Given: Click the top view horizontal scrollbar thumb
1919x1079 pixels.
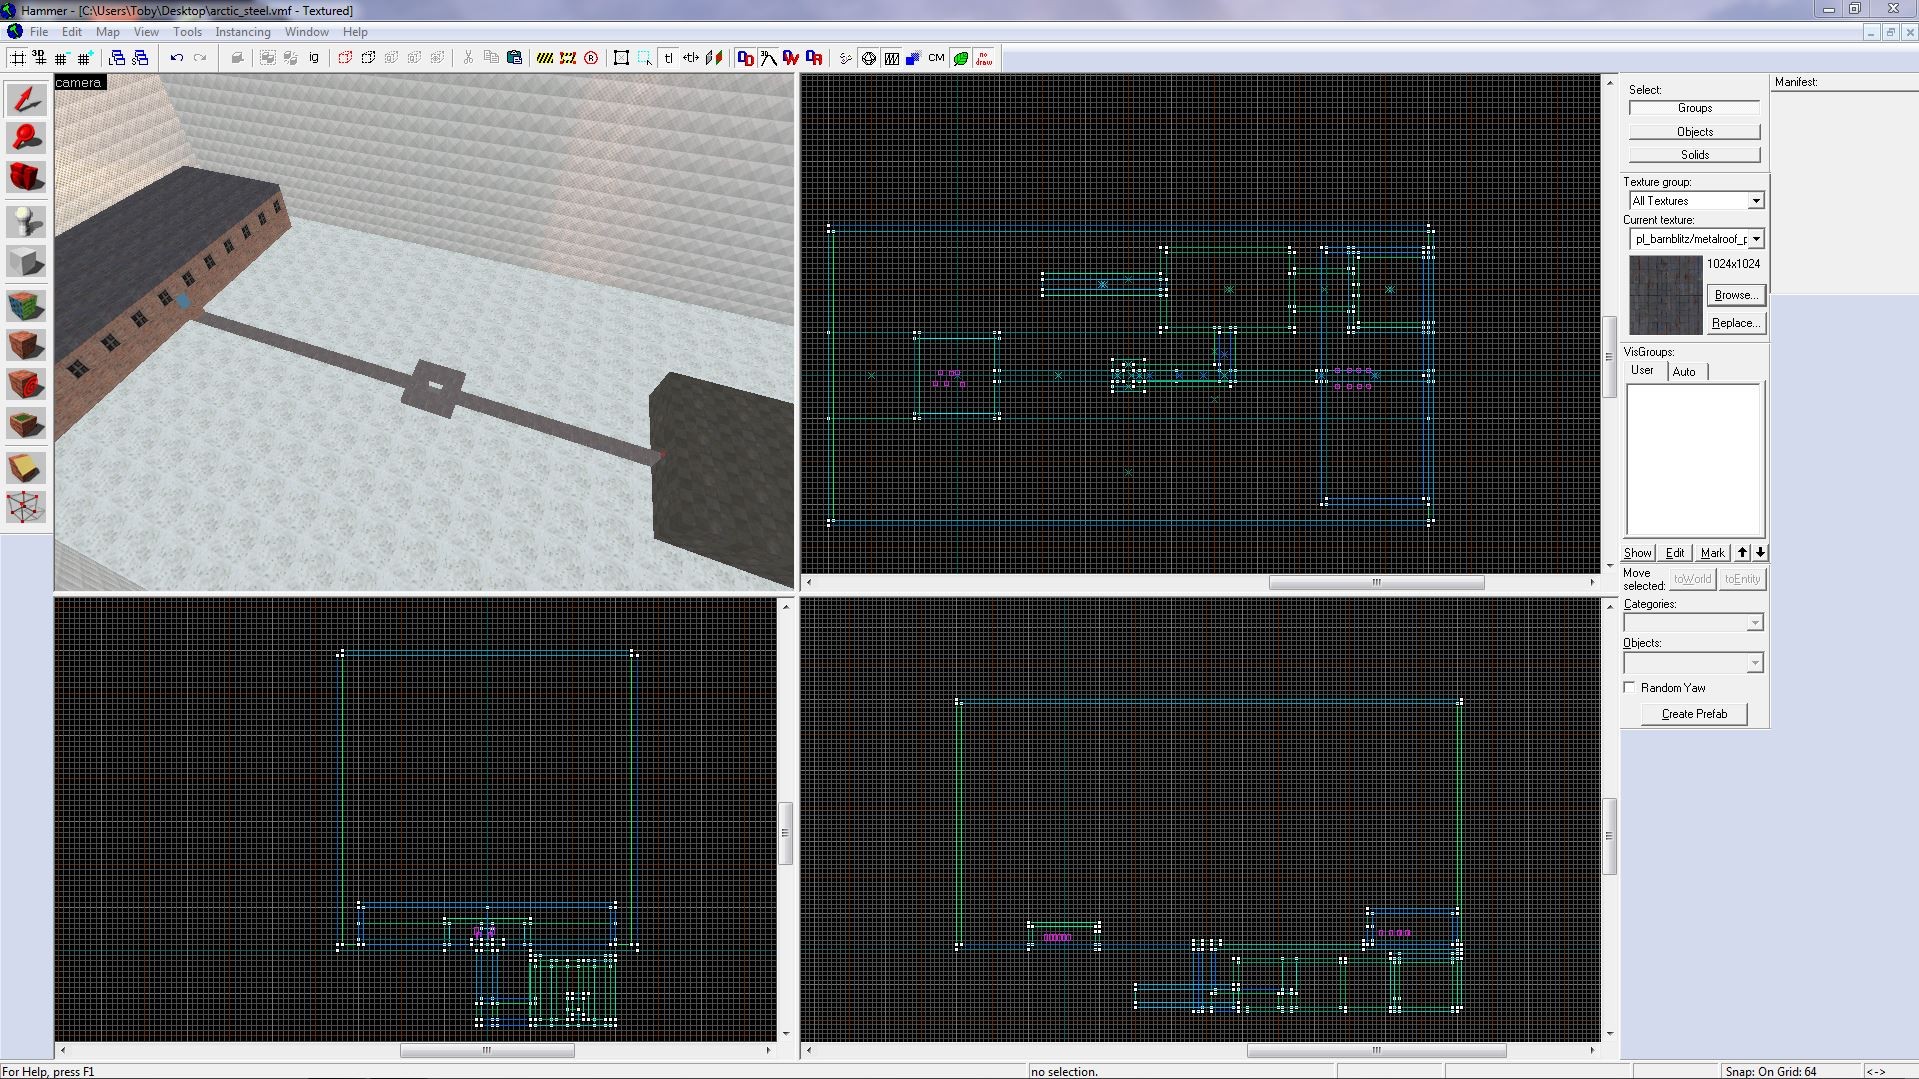Looking at the screenshot, I should point(1376,582).
